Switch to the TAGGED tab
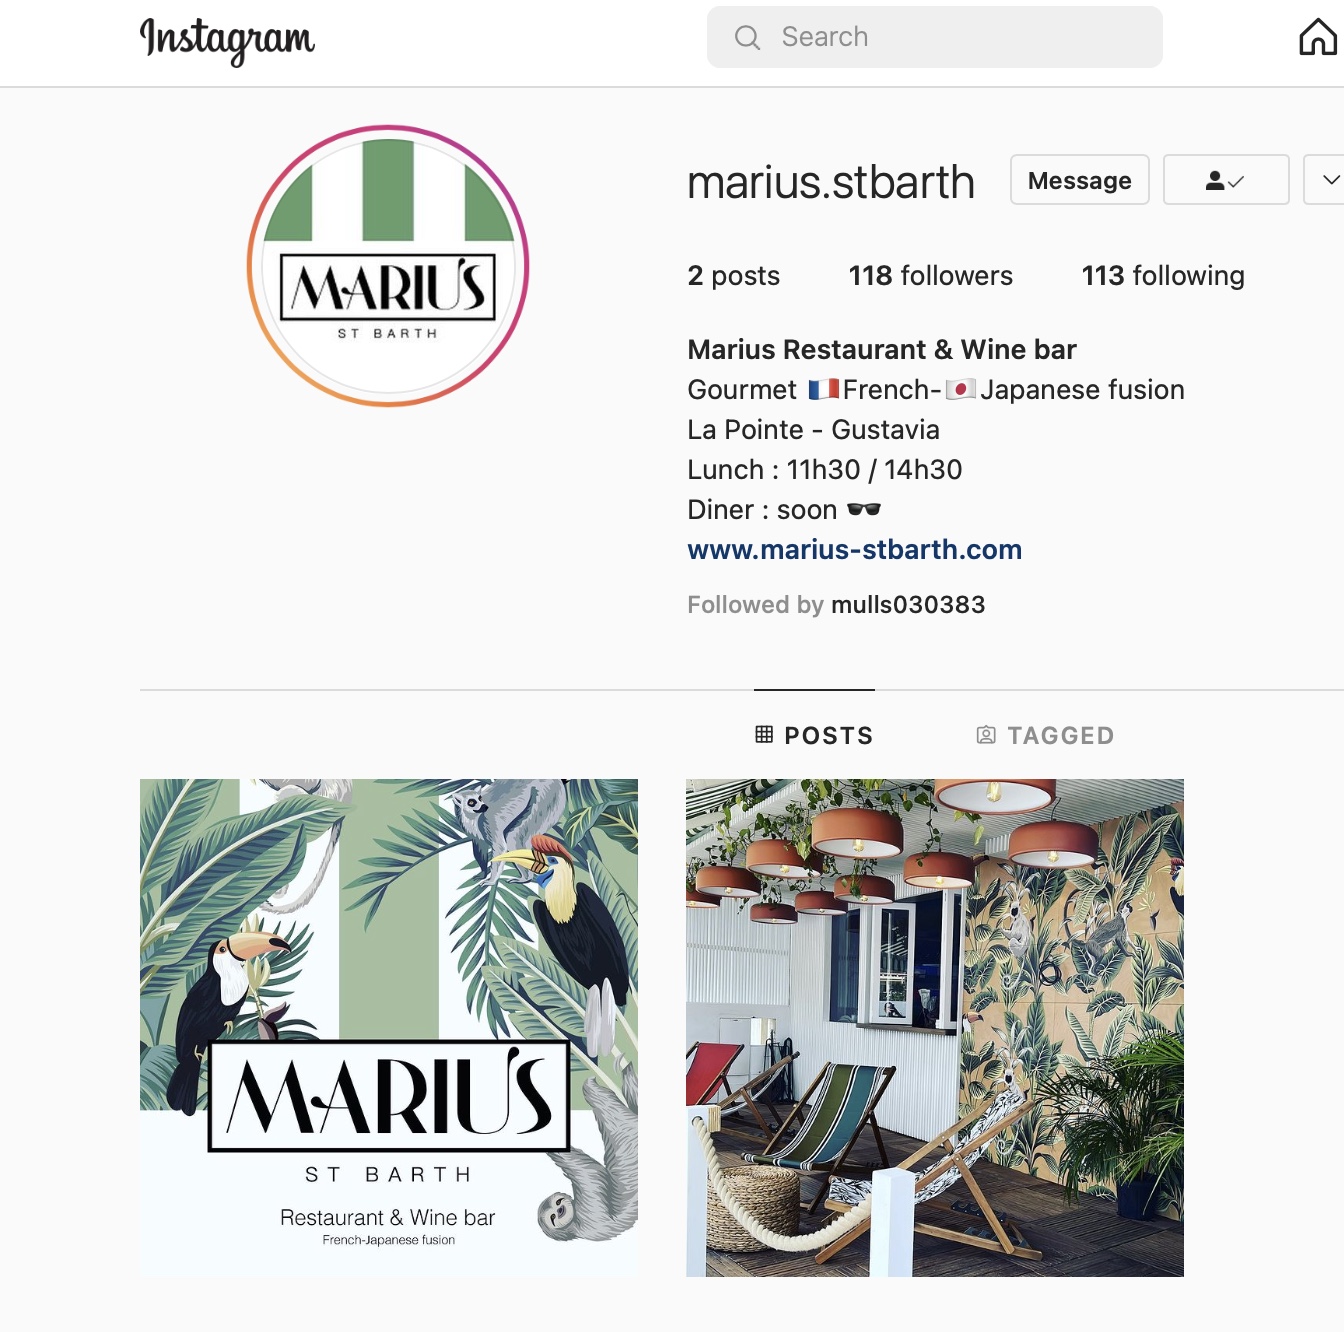1344x1332 pixels. click(1045, 735)
